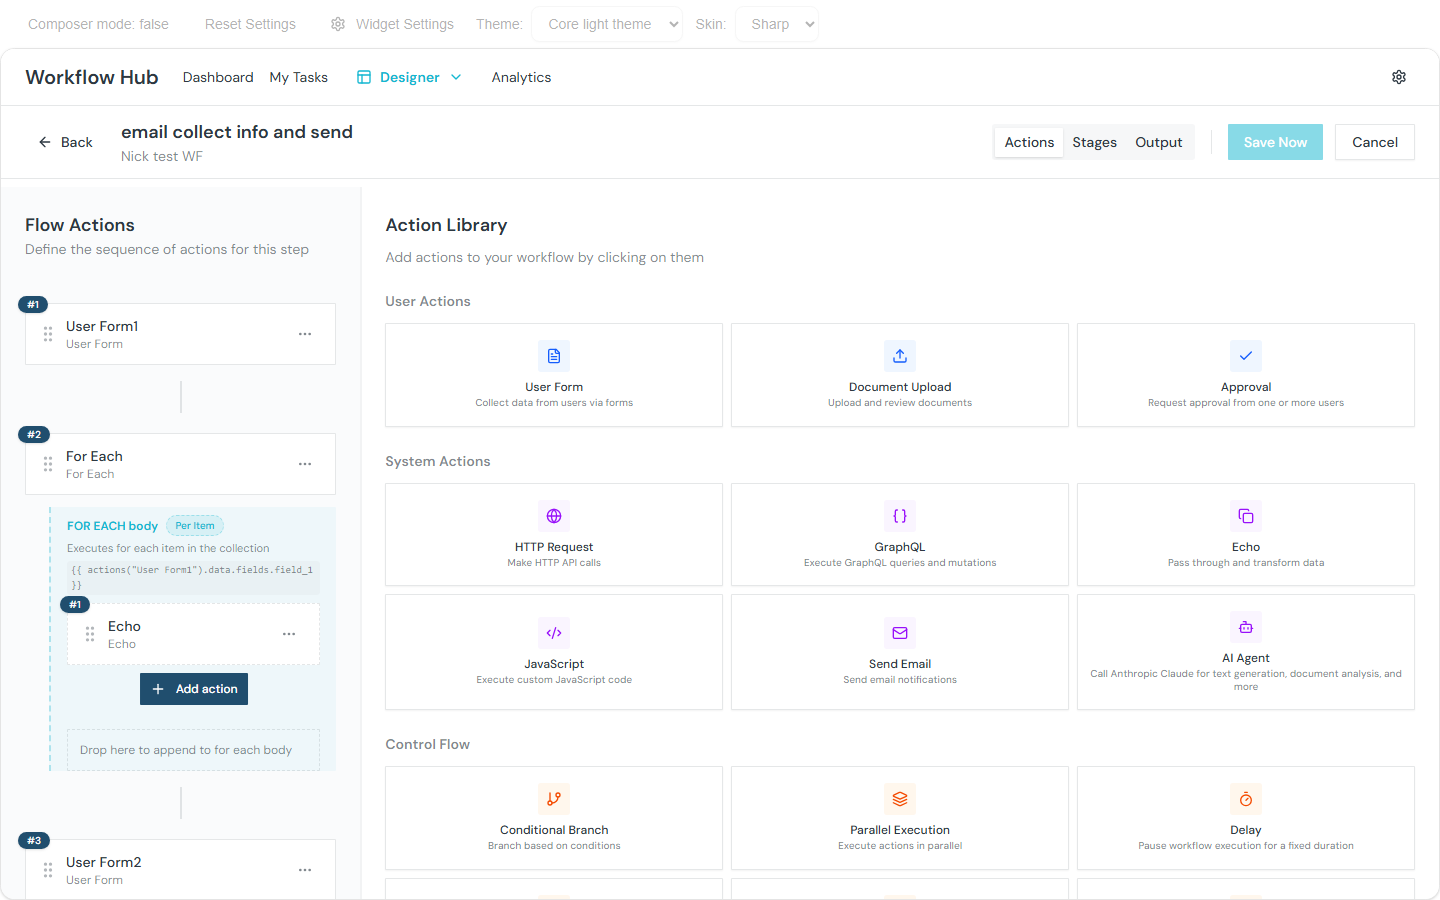The width and height of the screenshot is (1440, 900).
Task: Click the Widget Settings gear icon
Action: [338, 24]
